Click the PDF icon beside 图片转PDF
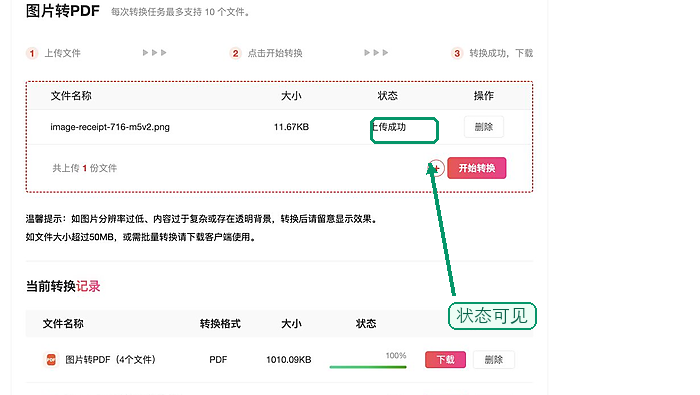The width and height of the screenshot is (700, 395). pos(51,359)
